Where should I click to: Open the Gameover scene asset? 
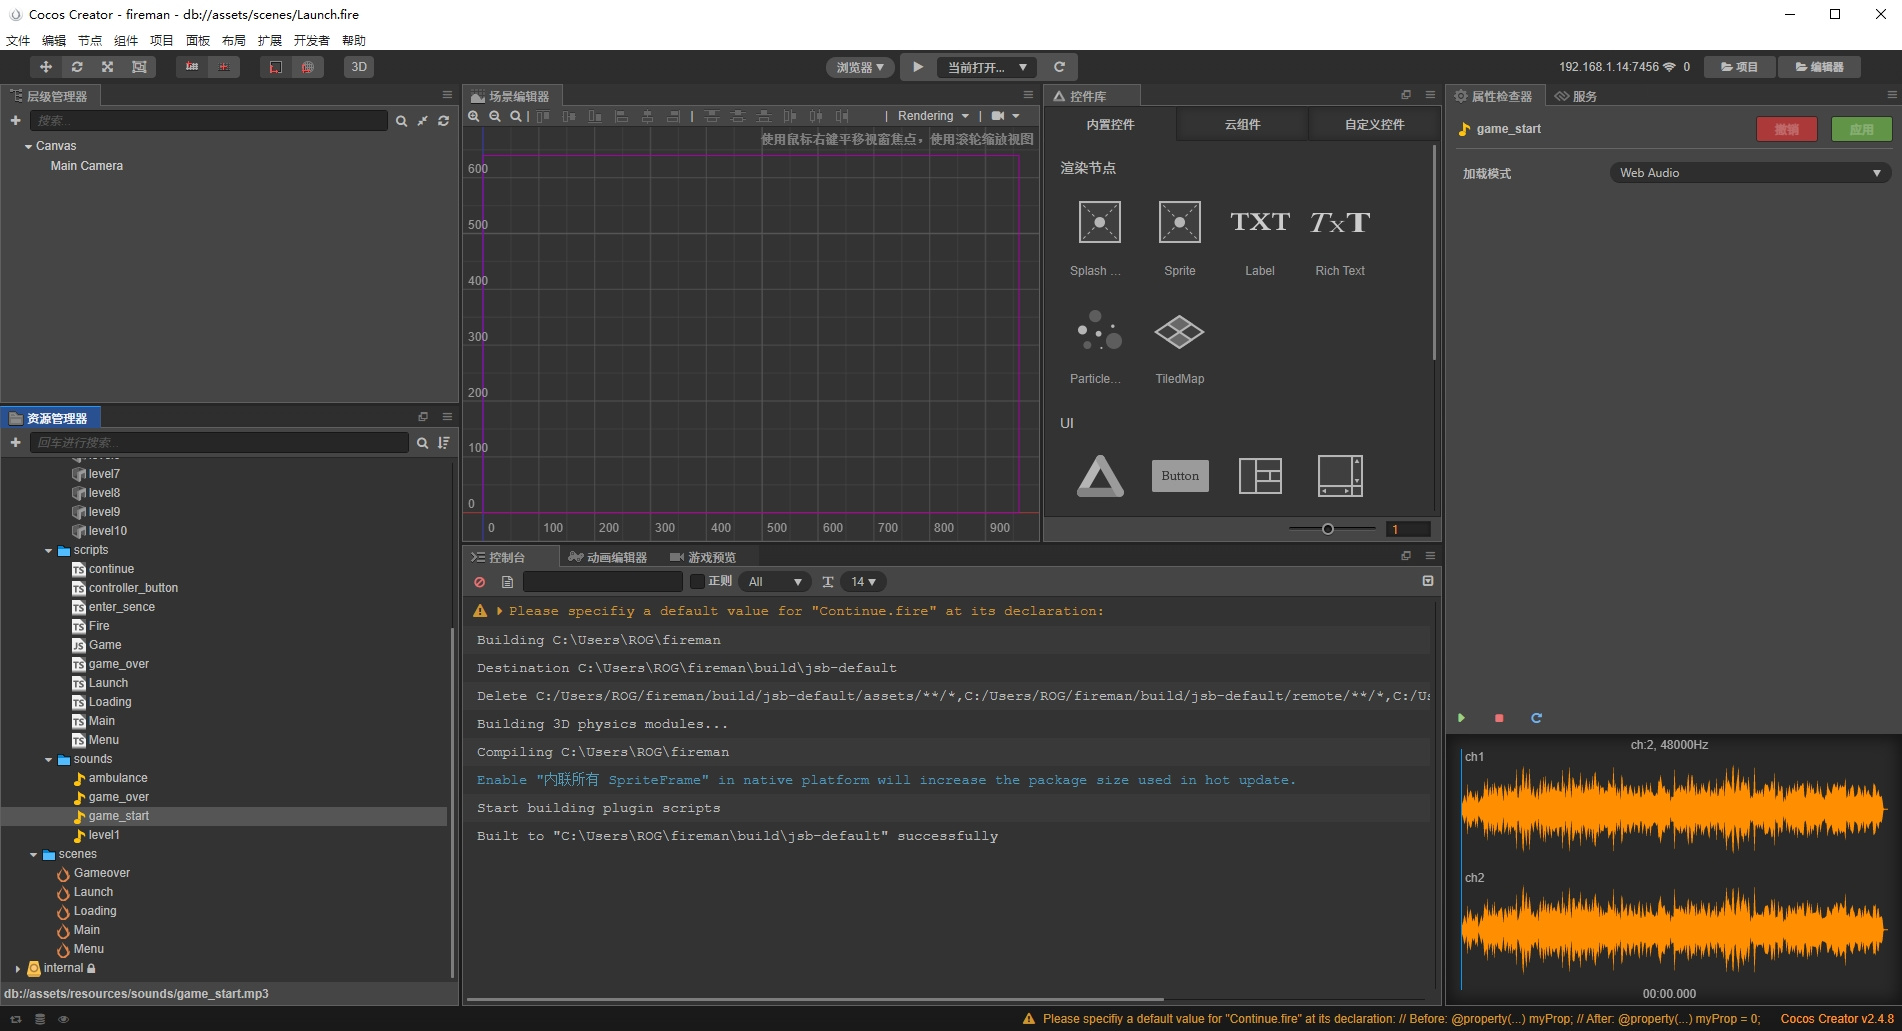(x=102, y=873)
